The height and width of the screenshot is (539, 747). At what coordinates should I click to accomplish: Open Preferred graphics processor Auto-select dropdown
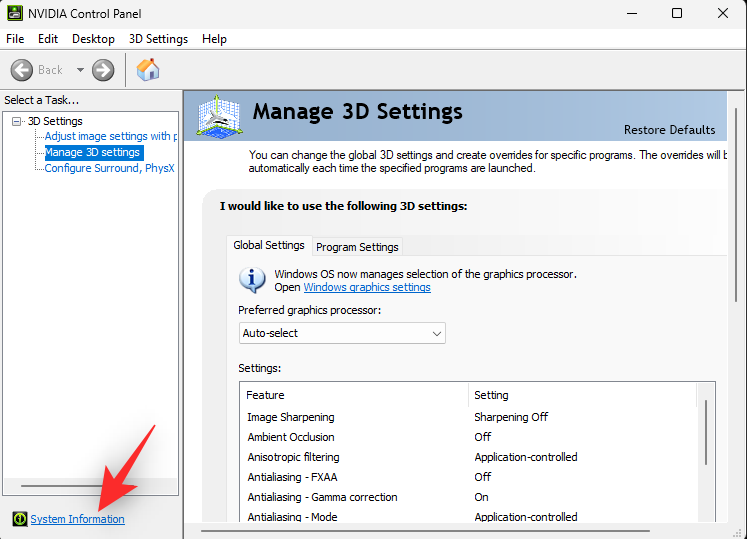pyautogui.click(x=342, y=333)
